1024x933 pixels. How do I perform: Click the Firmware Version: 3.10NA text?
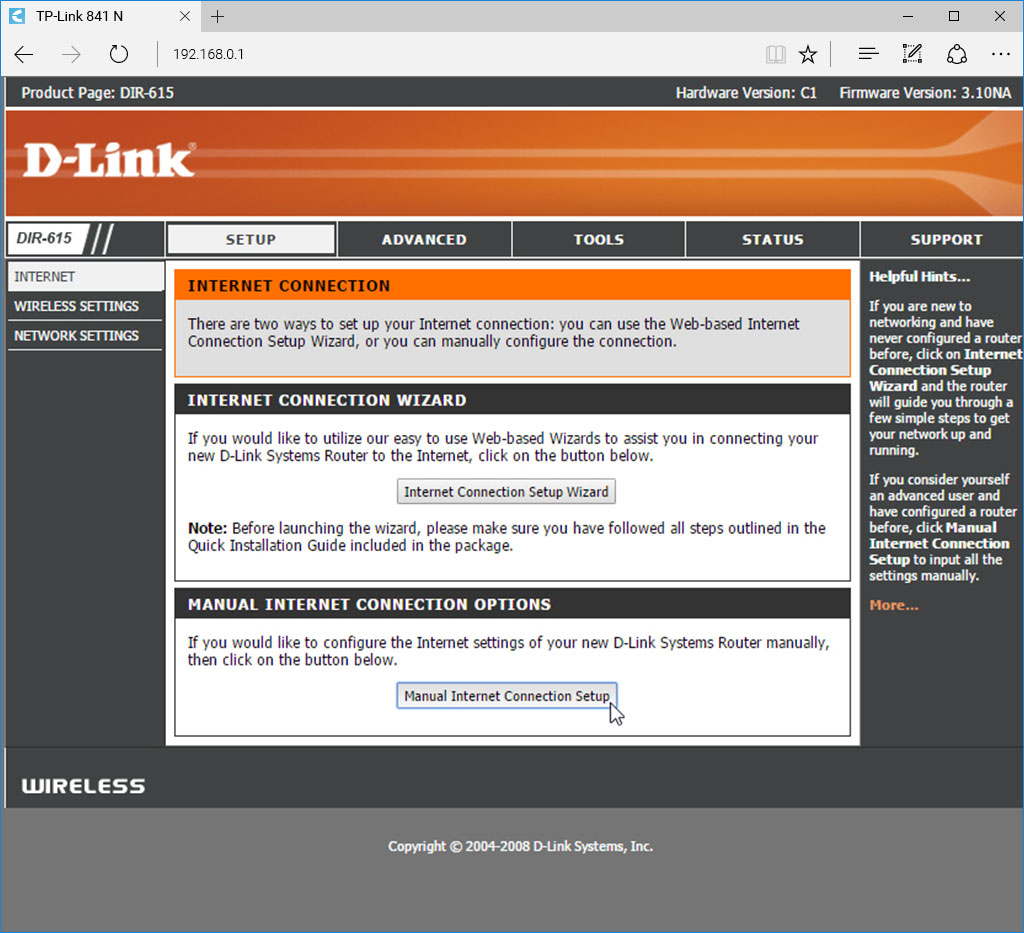pos(925,93)
